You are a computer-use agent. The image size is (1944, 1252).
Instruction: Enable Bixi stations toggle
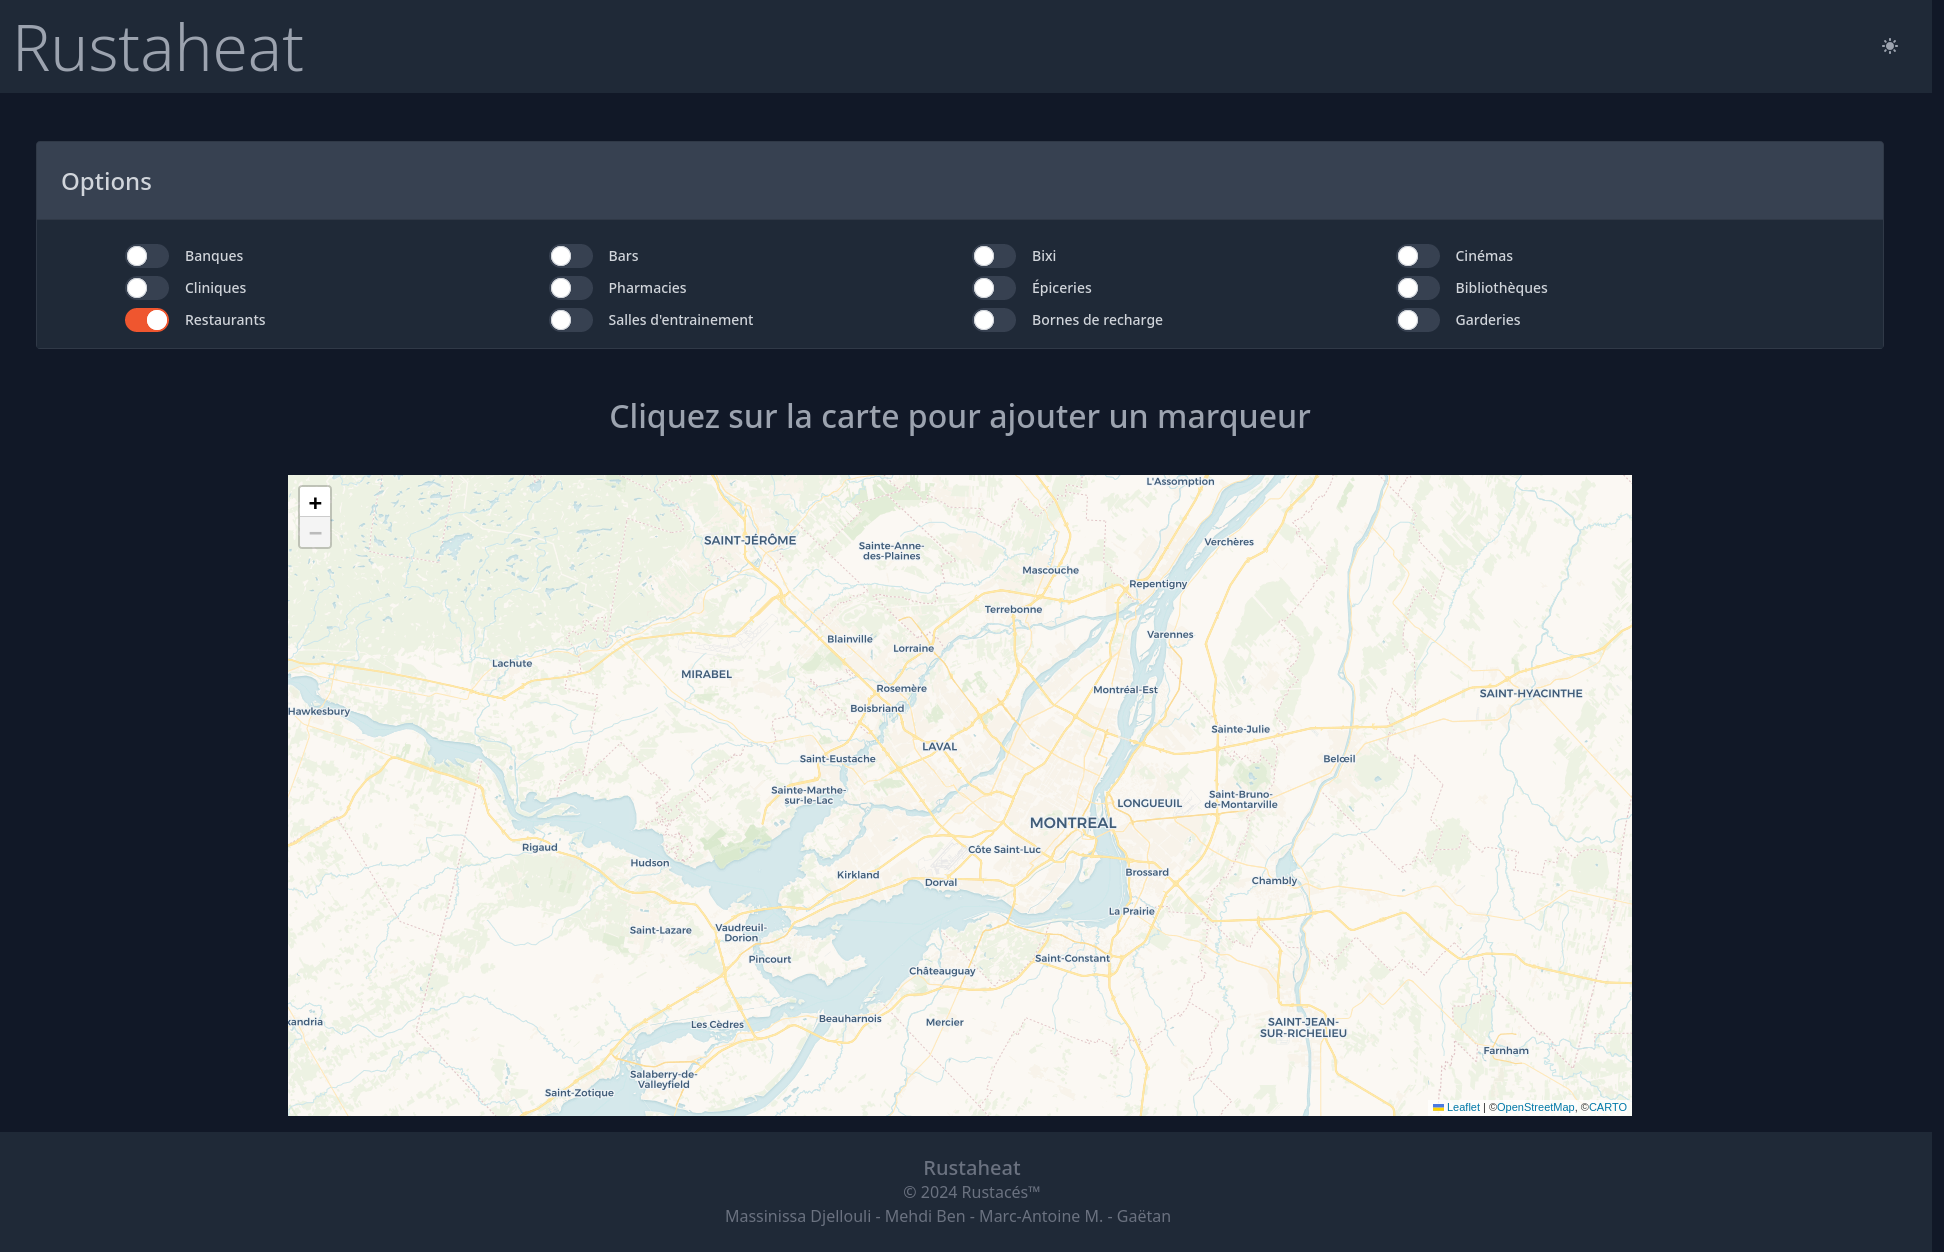pos(994,256)
